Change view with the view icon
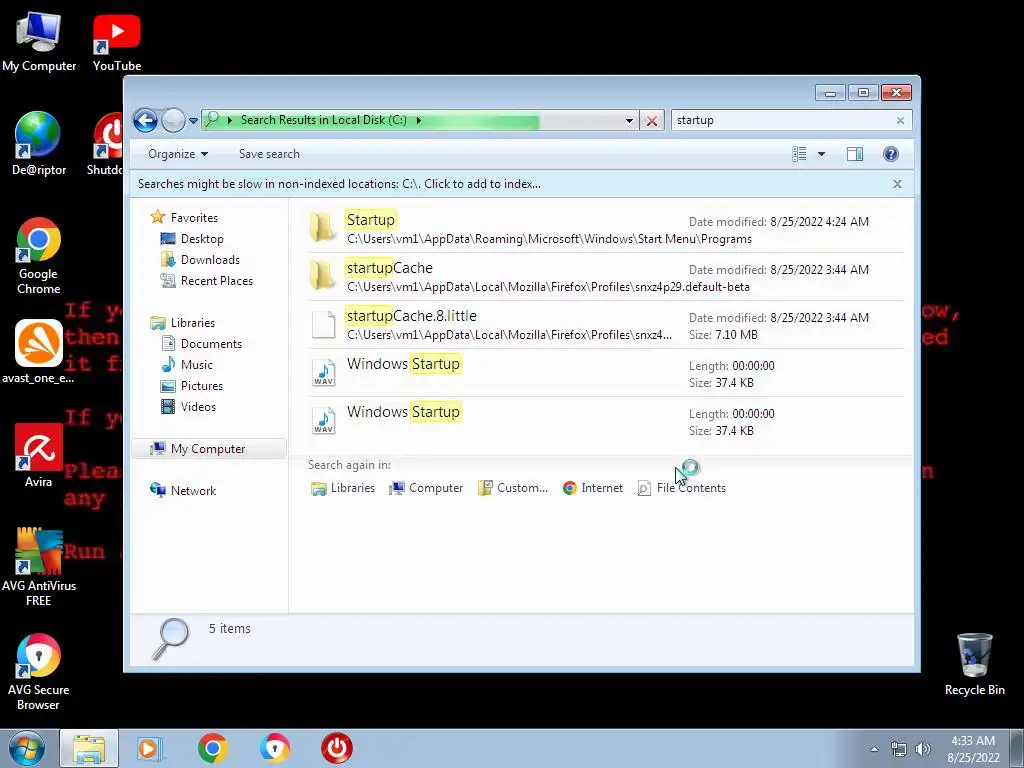 click(x=799, y=154)
